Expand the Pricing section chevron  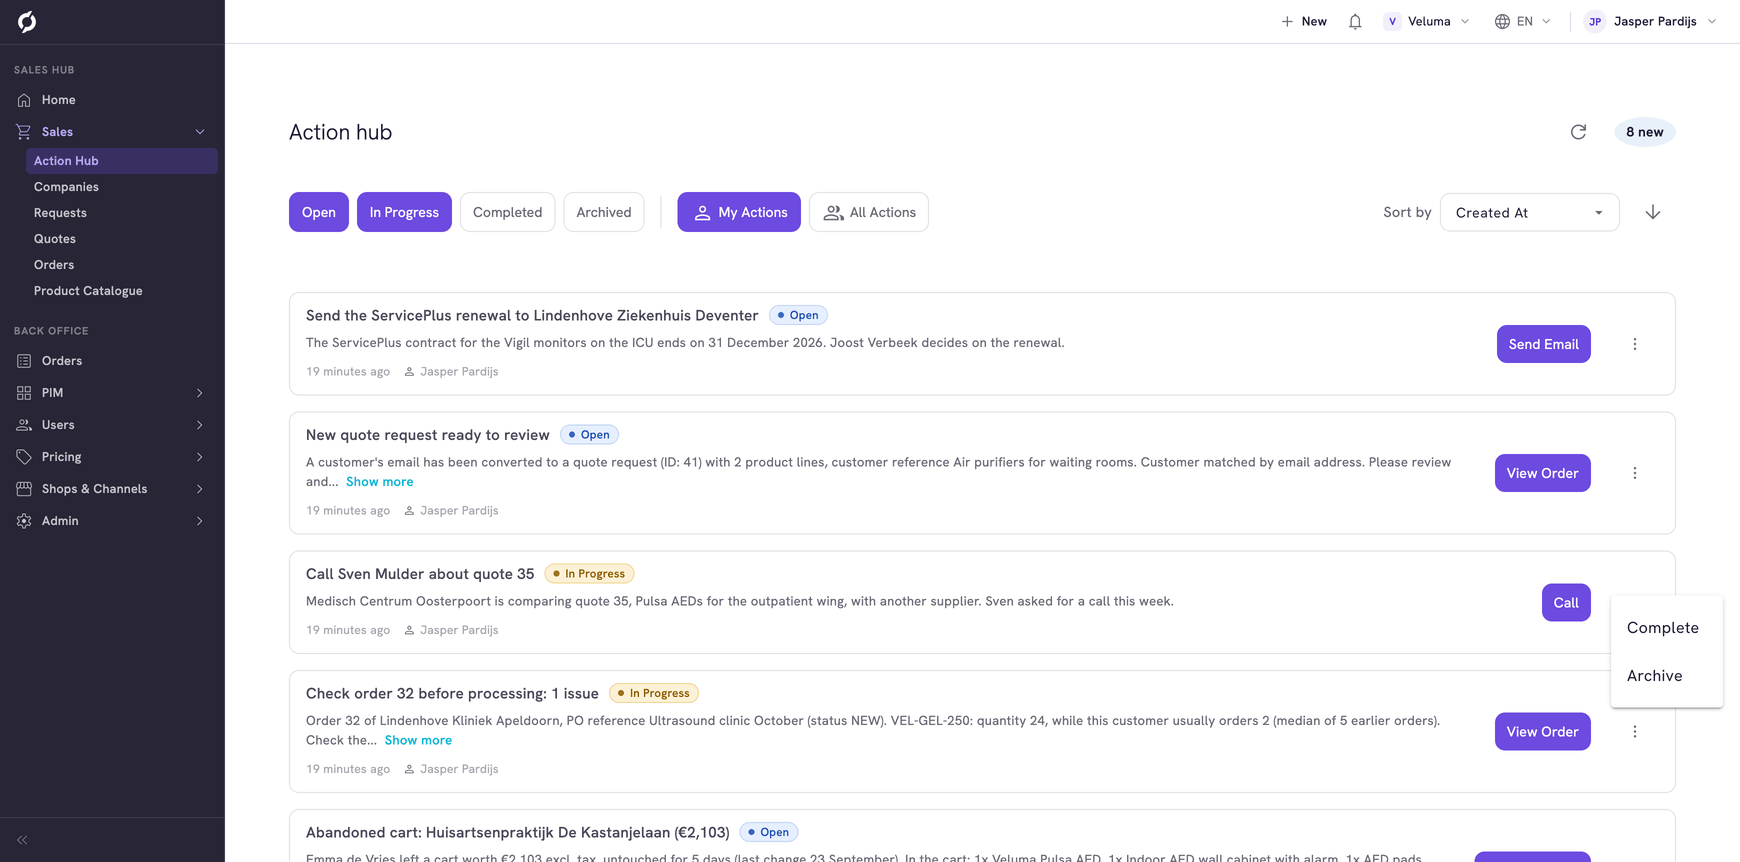(200, 457)
